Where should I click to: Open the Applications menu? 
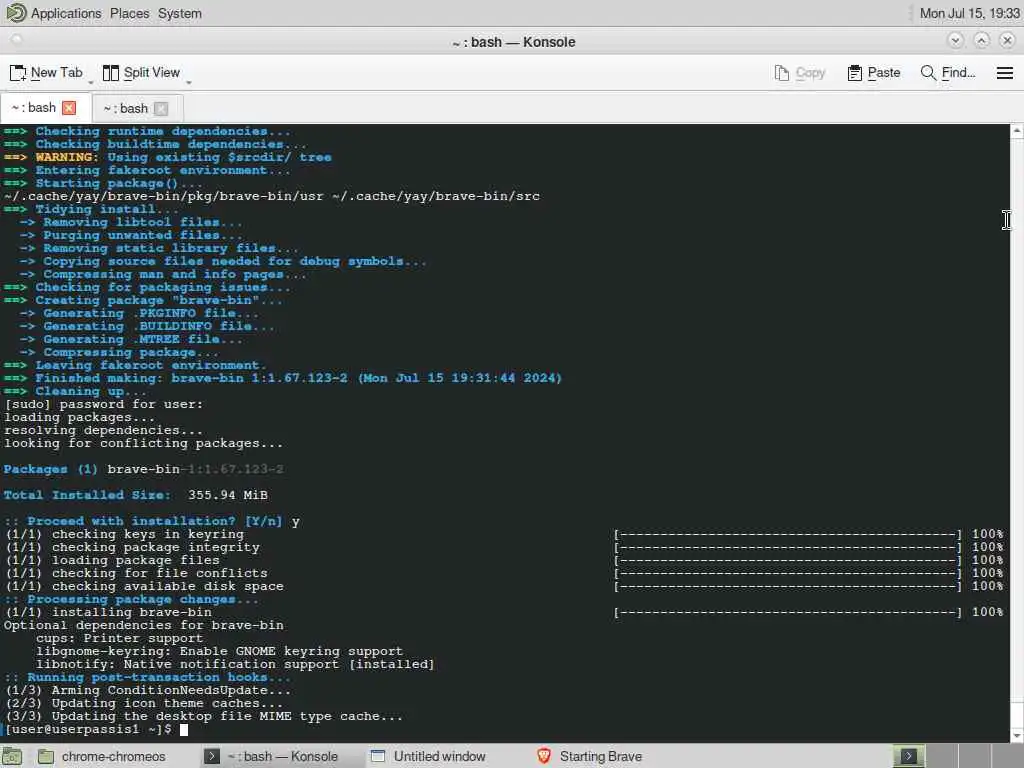[66, 13]
